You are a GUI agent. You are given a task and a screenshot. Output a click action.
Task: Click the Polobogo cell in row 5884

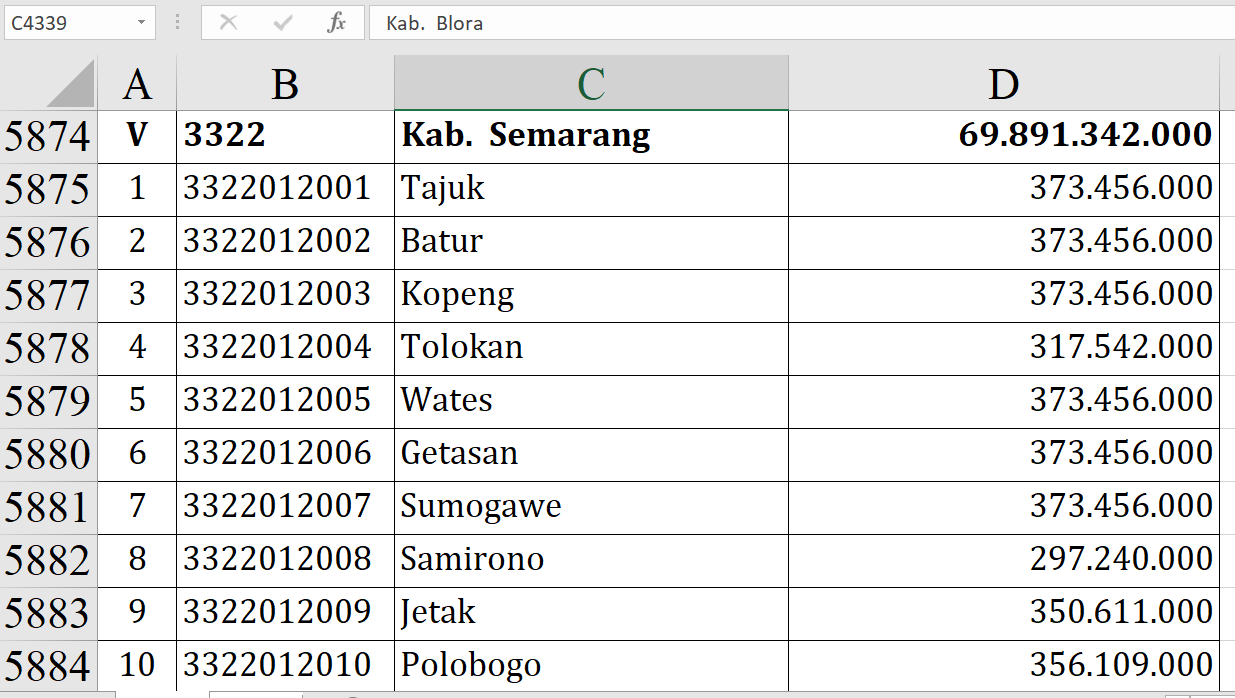click(x=590, y=665)
